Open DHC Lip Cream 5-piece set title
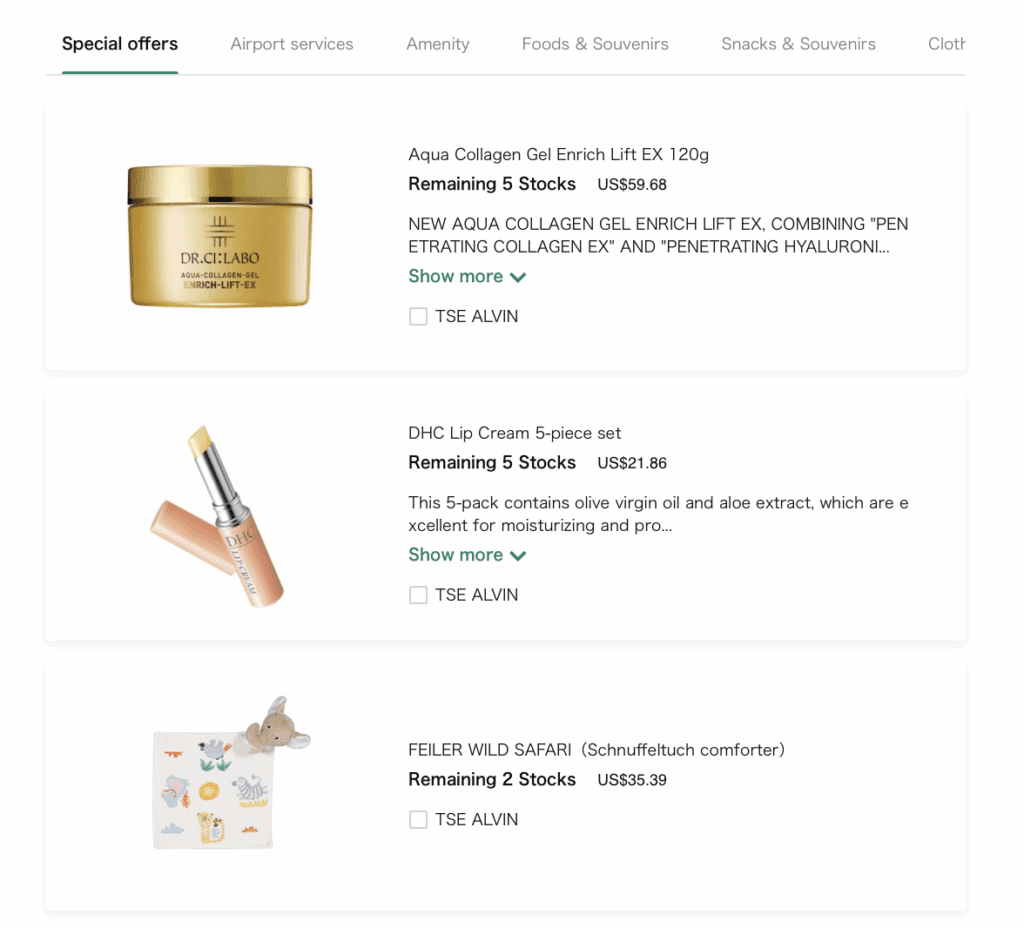 point(515,434)
